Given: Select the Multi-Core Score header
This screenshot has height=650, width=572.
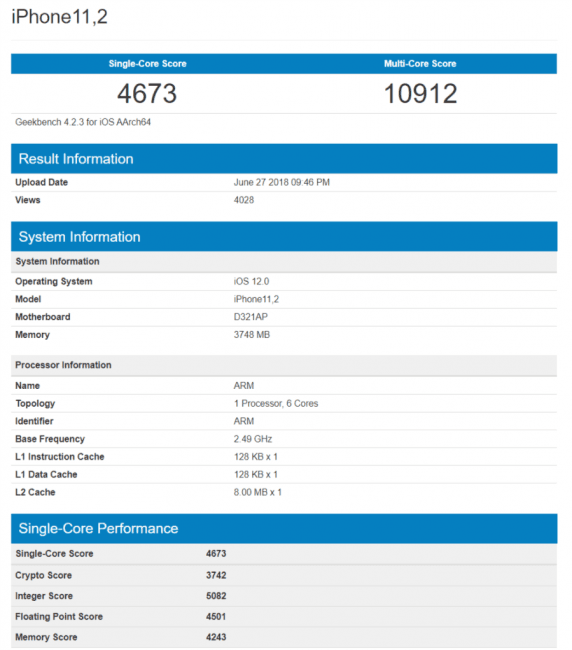Looking at the screenshot, I should [x=420, y=64].
